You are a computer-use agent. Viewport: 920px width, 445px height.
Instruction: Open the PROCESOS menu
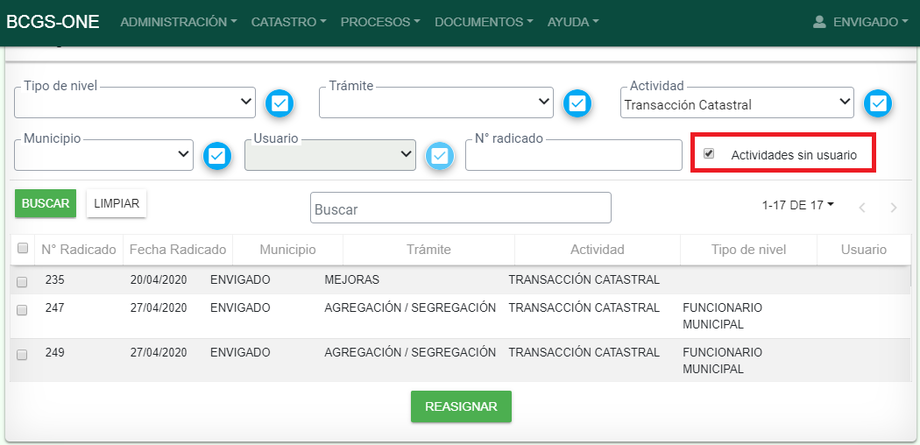tap(380, 22)
